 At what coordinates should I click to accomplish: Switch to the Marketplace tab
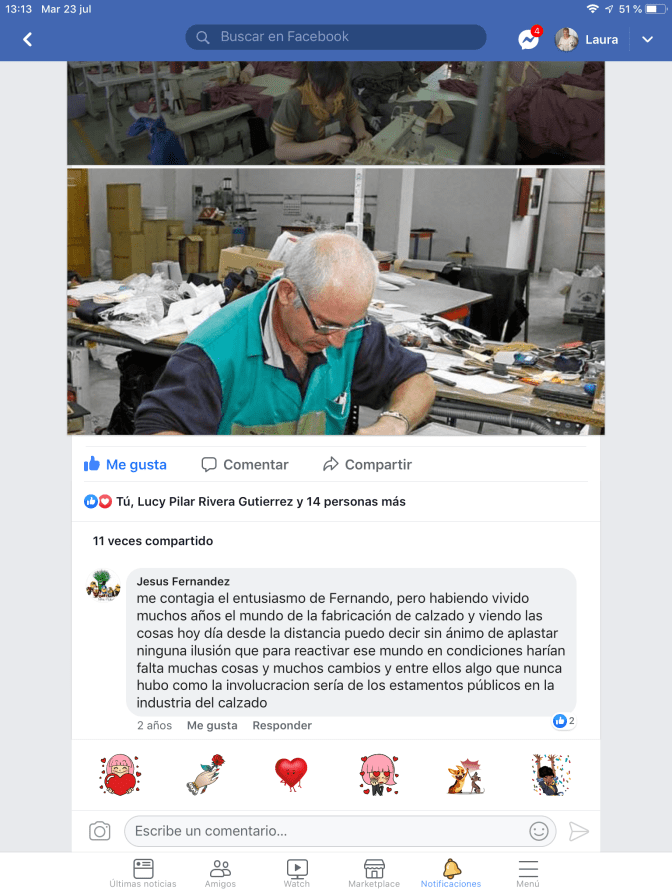click(x=374, y=874)
